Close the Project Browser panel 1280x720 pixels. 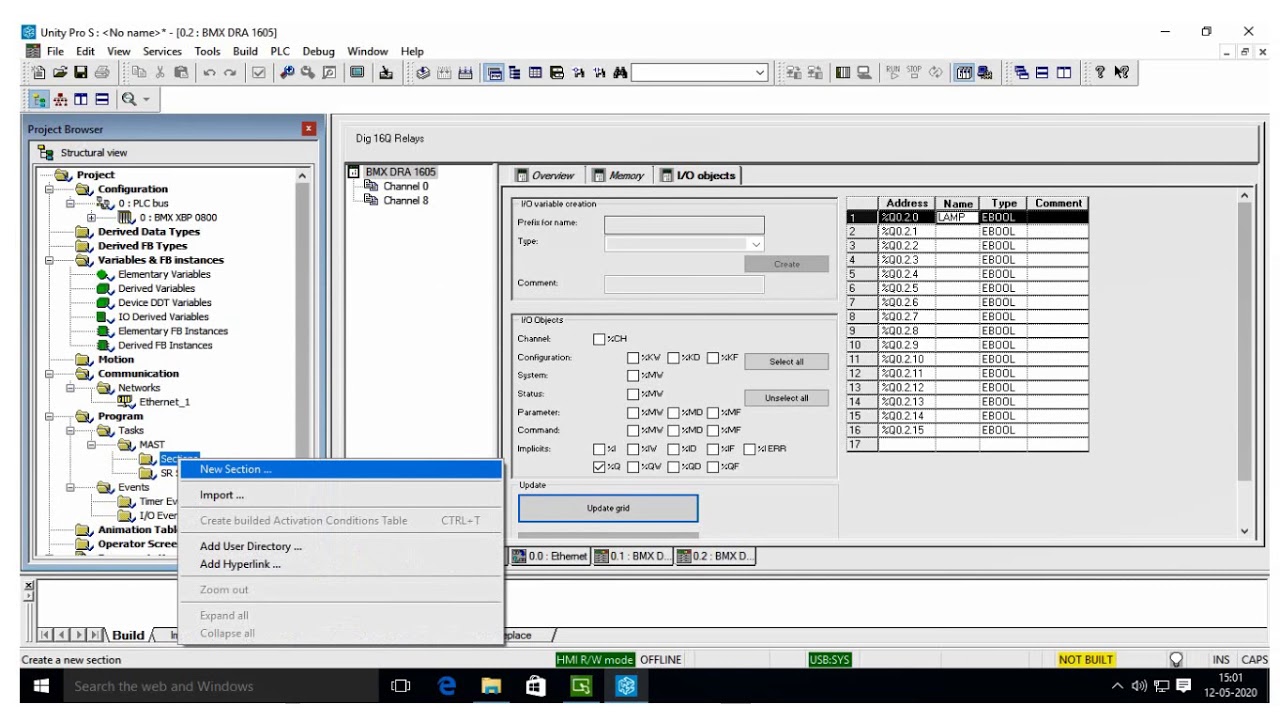click(x=308, y=129)
